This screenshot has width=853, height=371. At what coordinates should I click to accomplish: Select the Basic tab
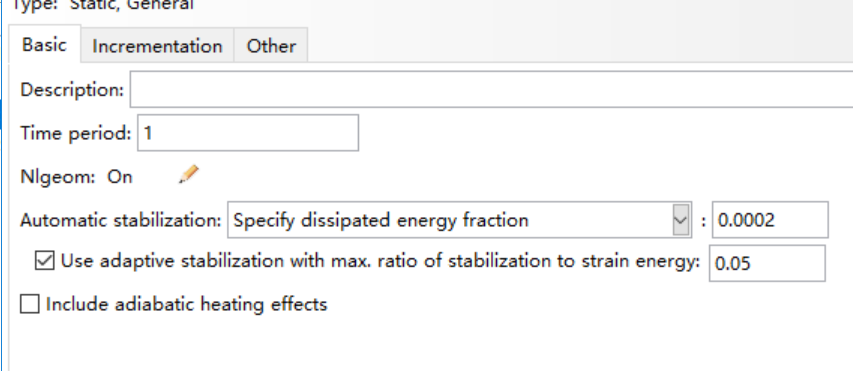[x=45, y=44]
